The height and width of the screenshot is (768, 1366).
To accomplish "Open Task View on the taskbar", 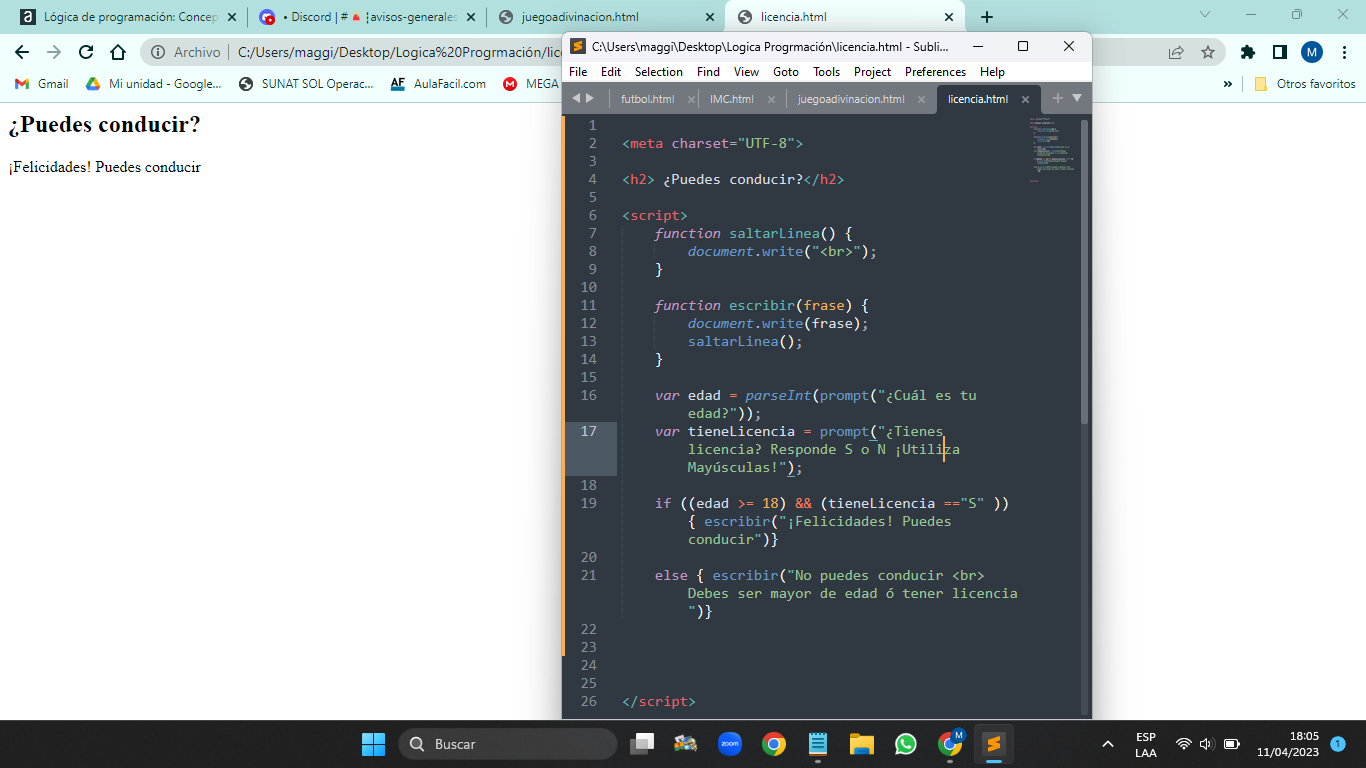I will [642, 744].
